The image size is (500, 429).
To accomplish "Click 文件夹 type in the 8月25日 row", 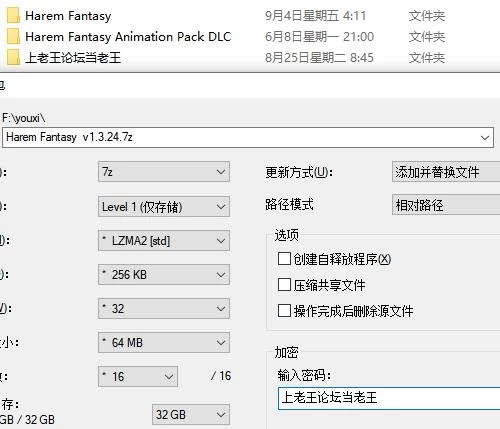I will point(427,58).
